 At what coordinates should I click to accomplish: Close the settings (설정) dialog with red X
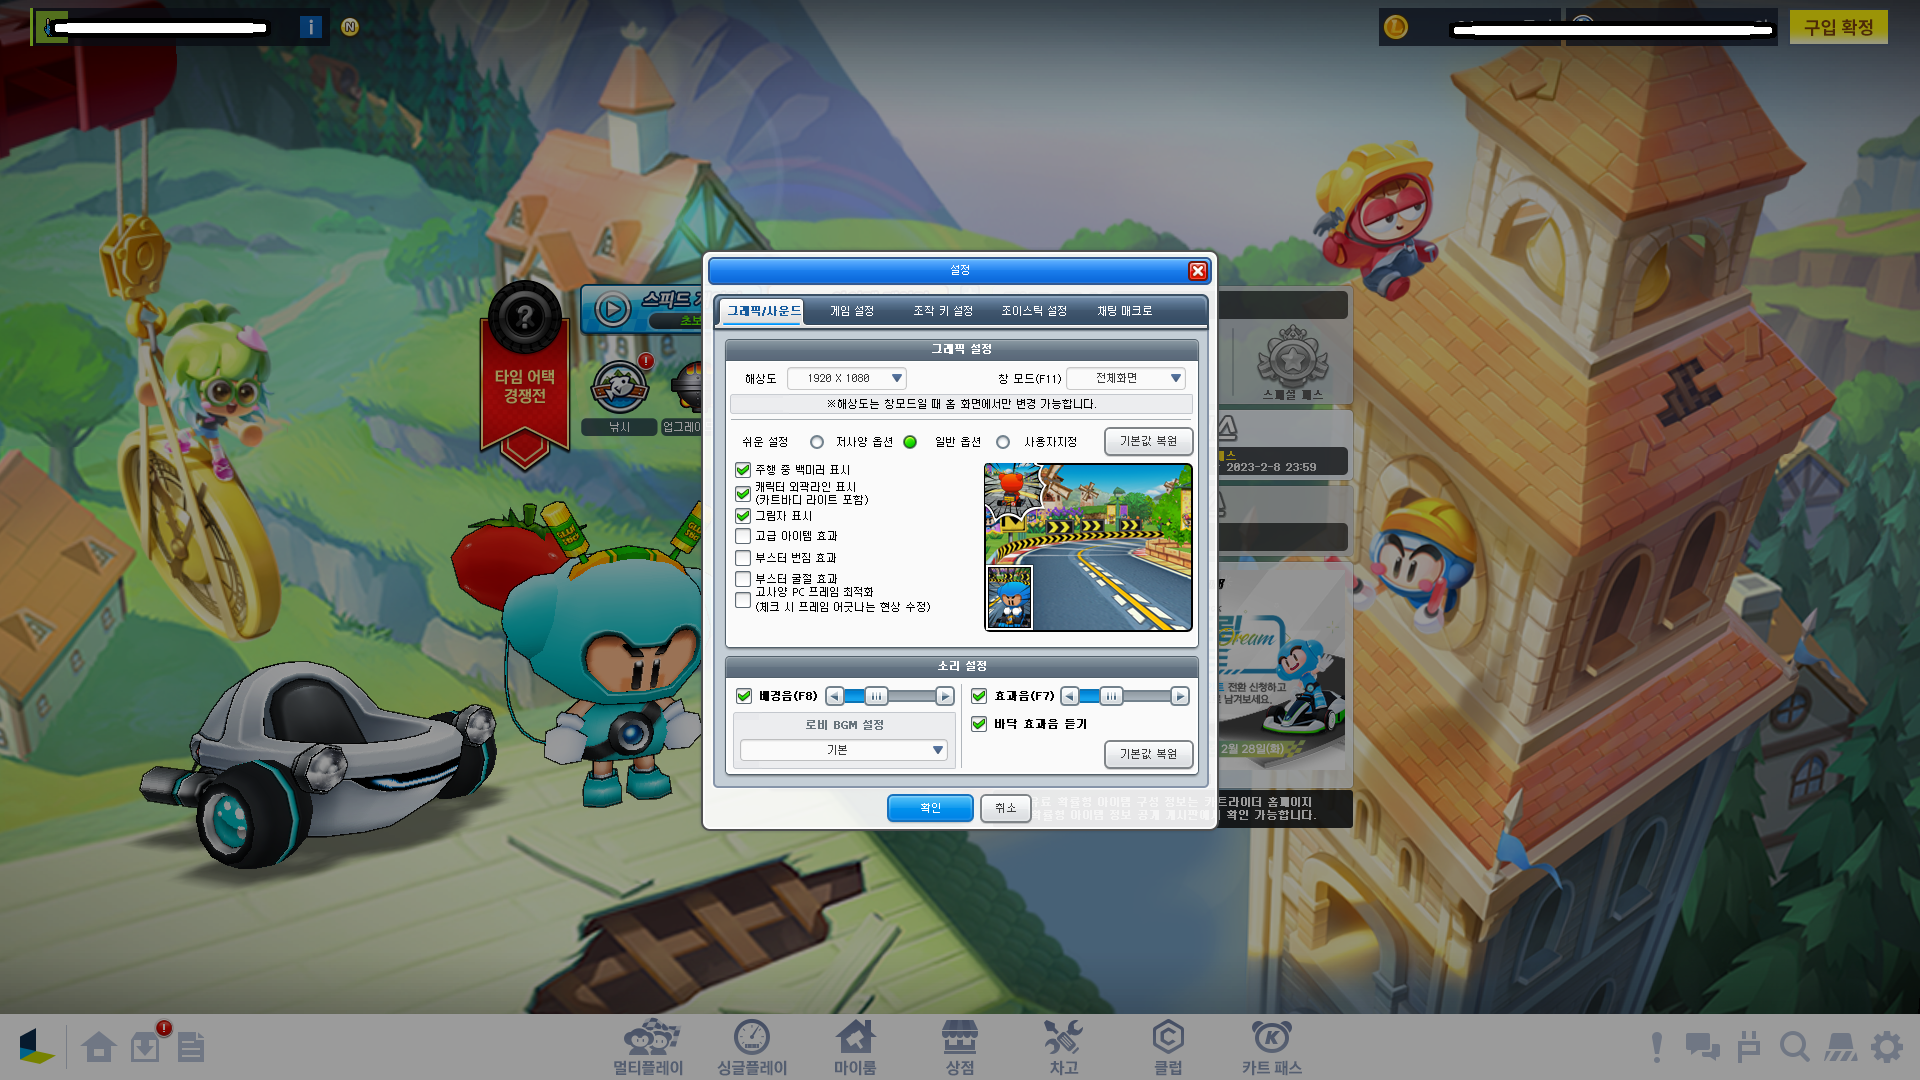[1197, 271]
